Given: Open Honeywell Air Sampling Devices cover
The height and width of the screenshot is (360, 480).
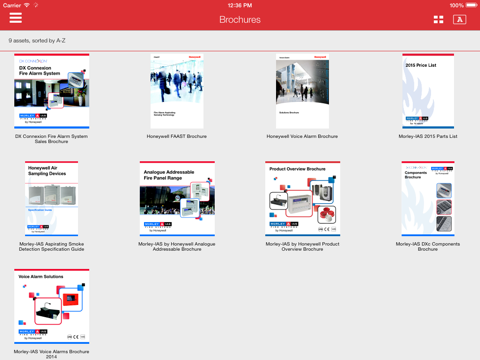Looking at the screenshot, I should click(x=52, y=199).
